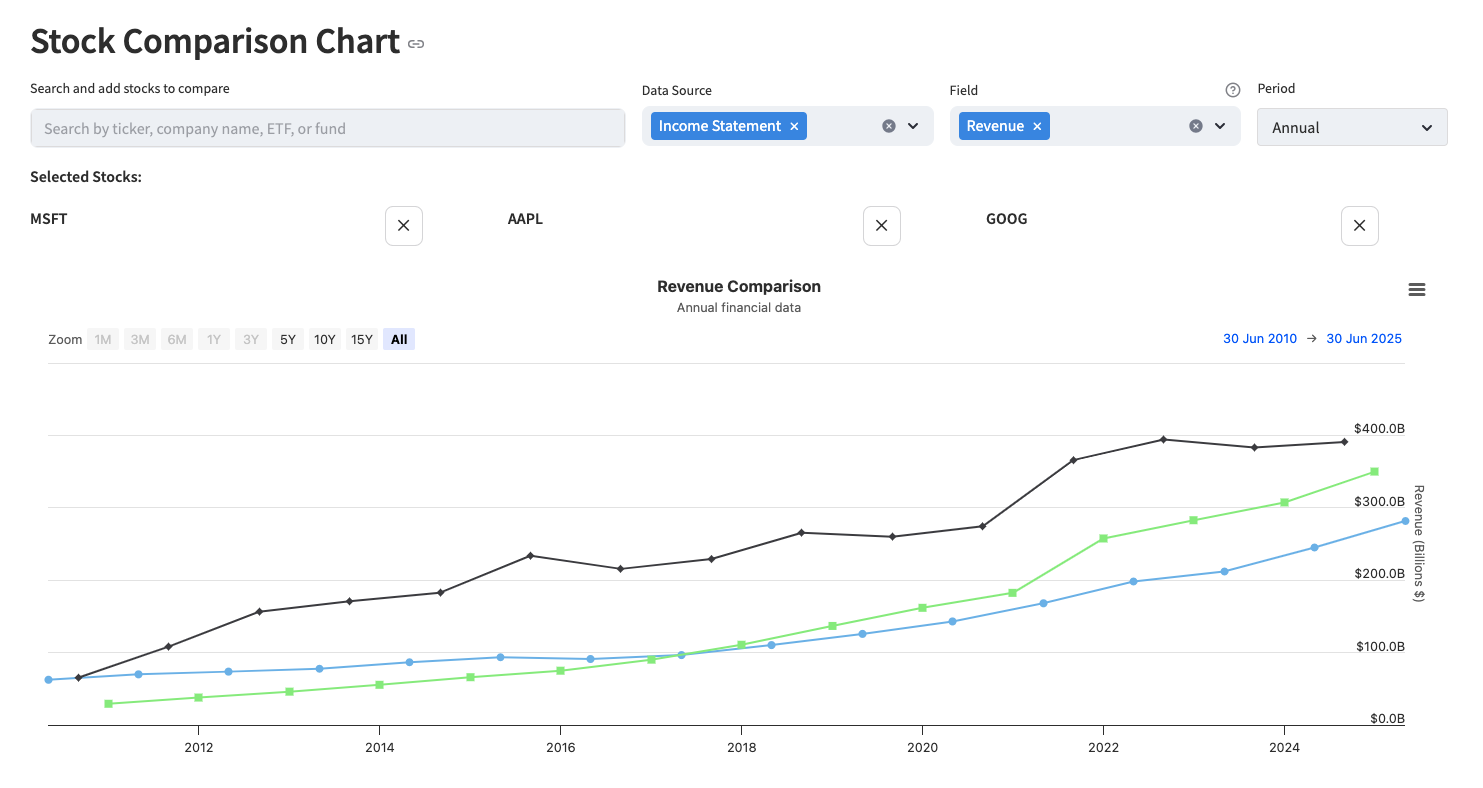
Task: Edit the 30 Jun 2010 start date
Action: click(1260, 339)
